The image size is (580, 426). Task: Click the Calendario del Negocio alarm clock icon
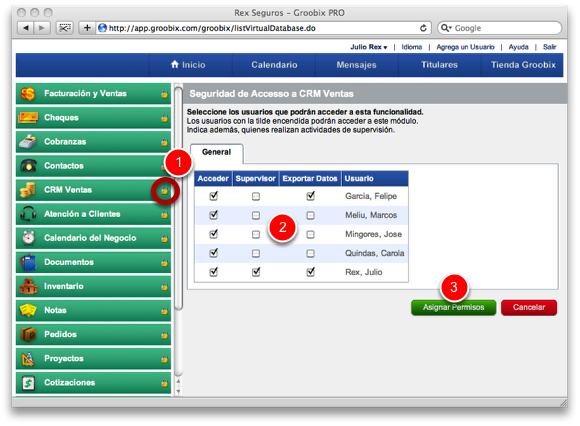(x=28, y=238)
